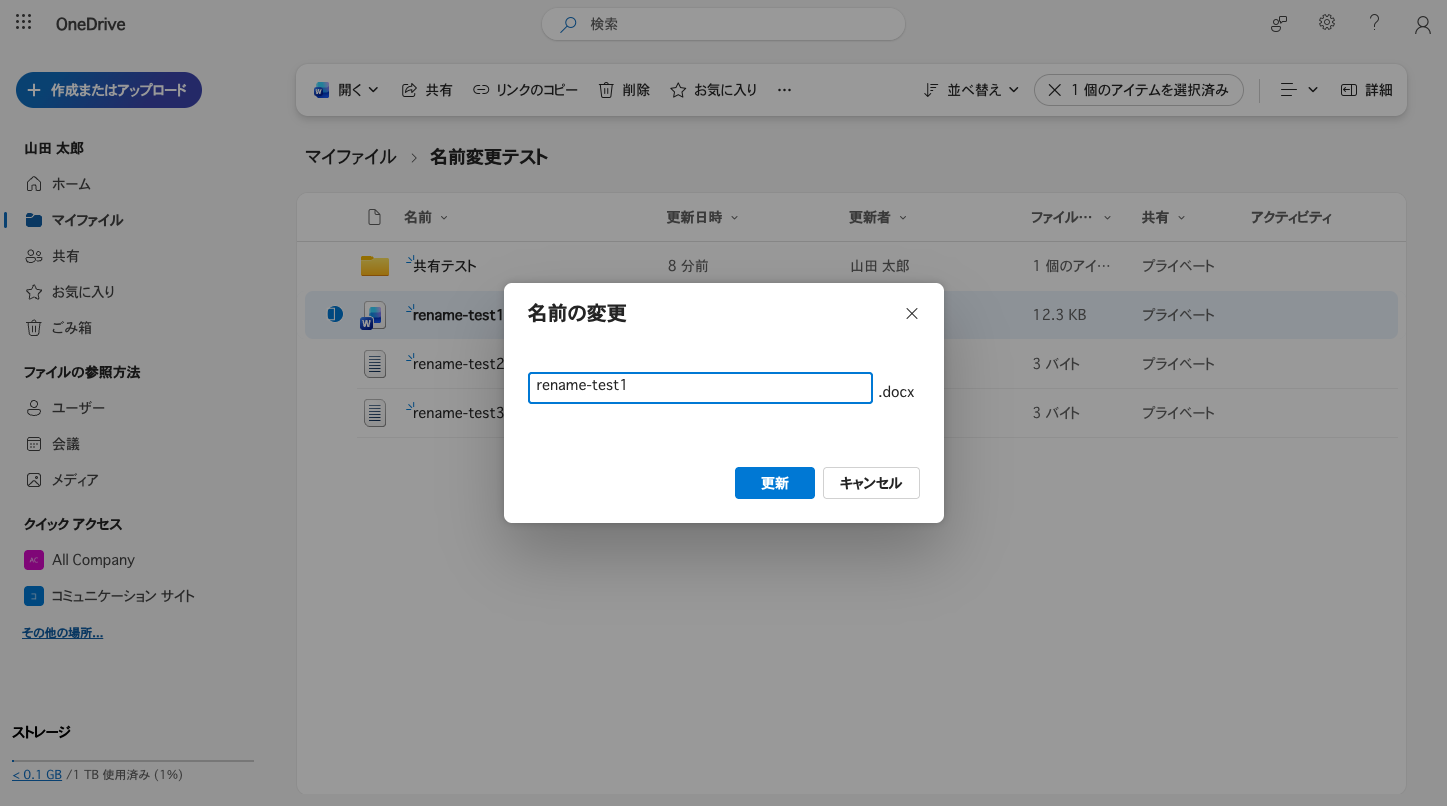
Task: Click the コミュニケーション サイト icon
Action: [x=34, y=596]
